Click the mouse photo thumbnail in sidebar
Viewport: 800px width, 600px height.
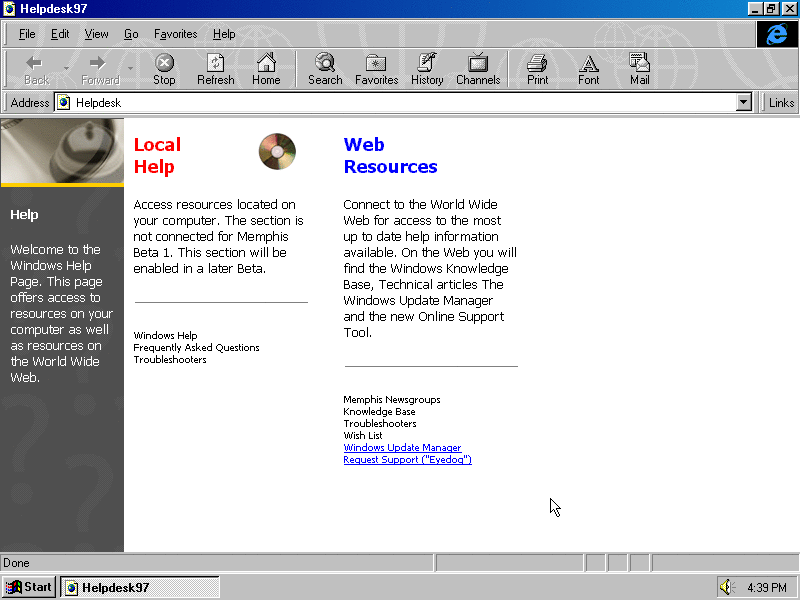(62, 151)
